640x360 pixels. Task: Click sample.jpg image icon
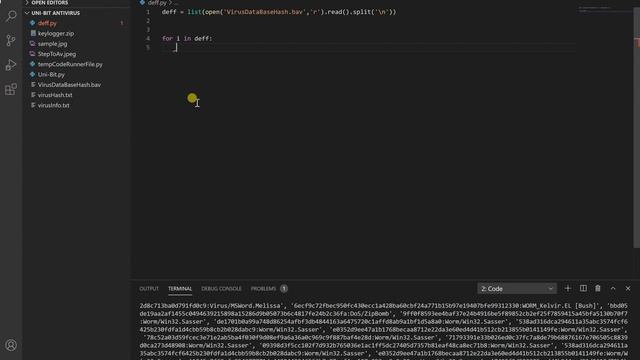[33, 44]
